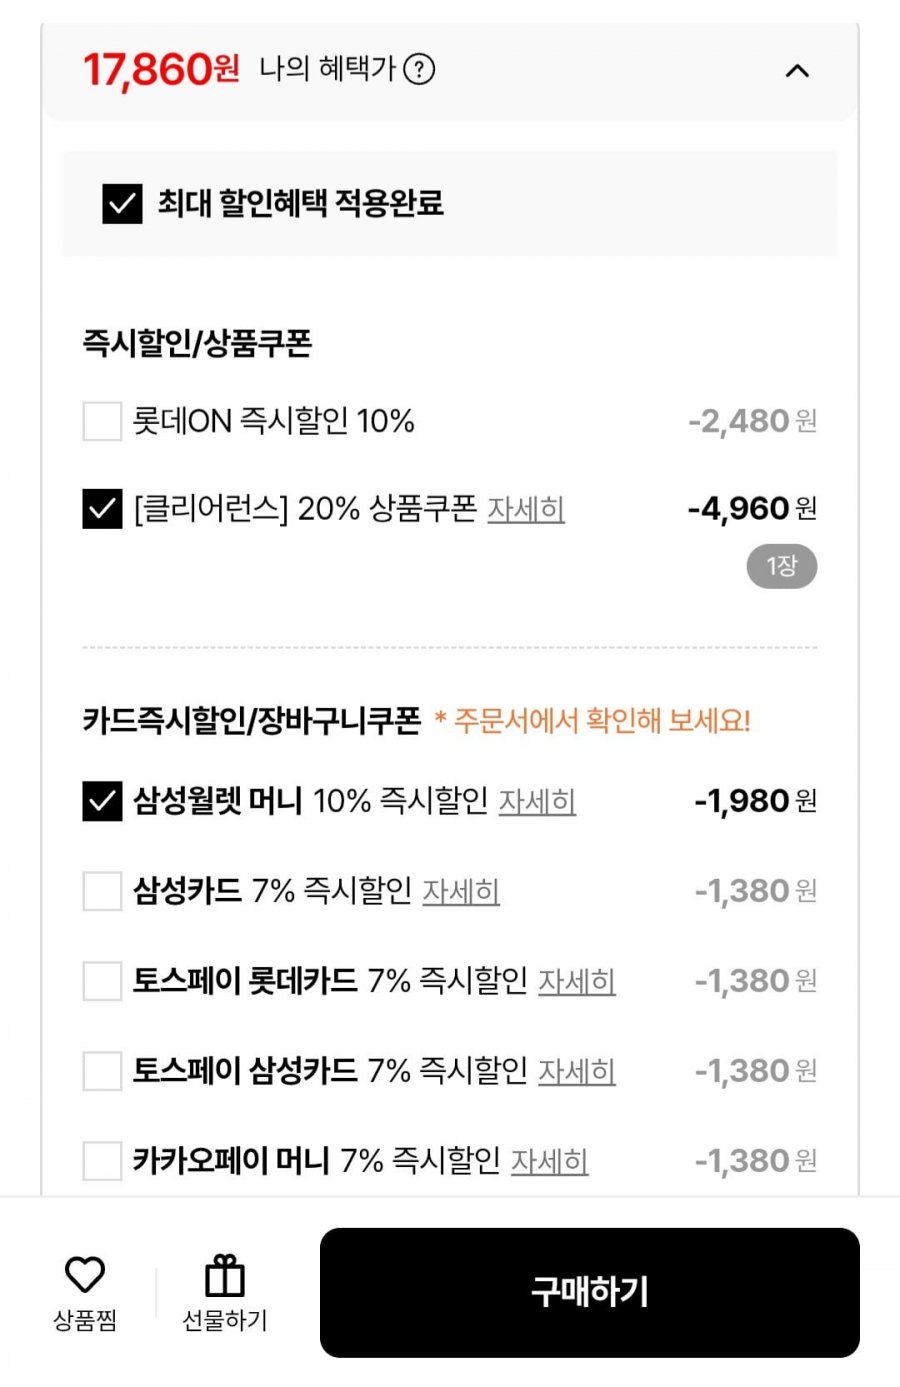Uncheck 최대 할인혜택 적용완료 checkbox
This screenshot has width=900, height=1387.
[x=122, y=204]
